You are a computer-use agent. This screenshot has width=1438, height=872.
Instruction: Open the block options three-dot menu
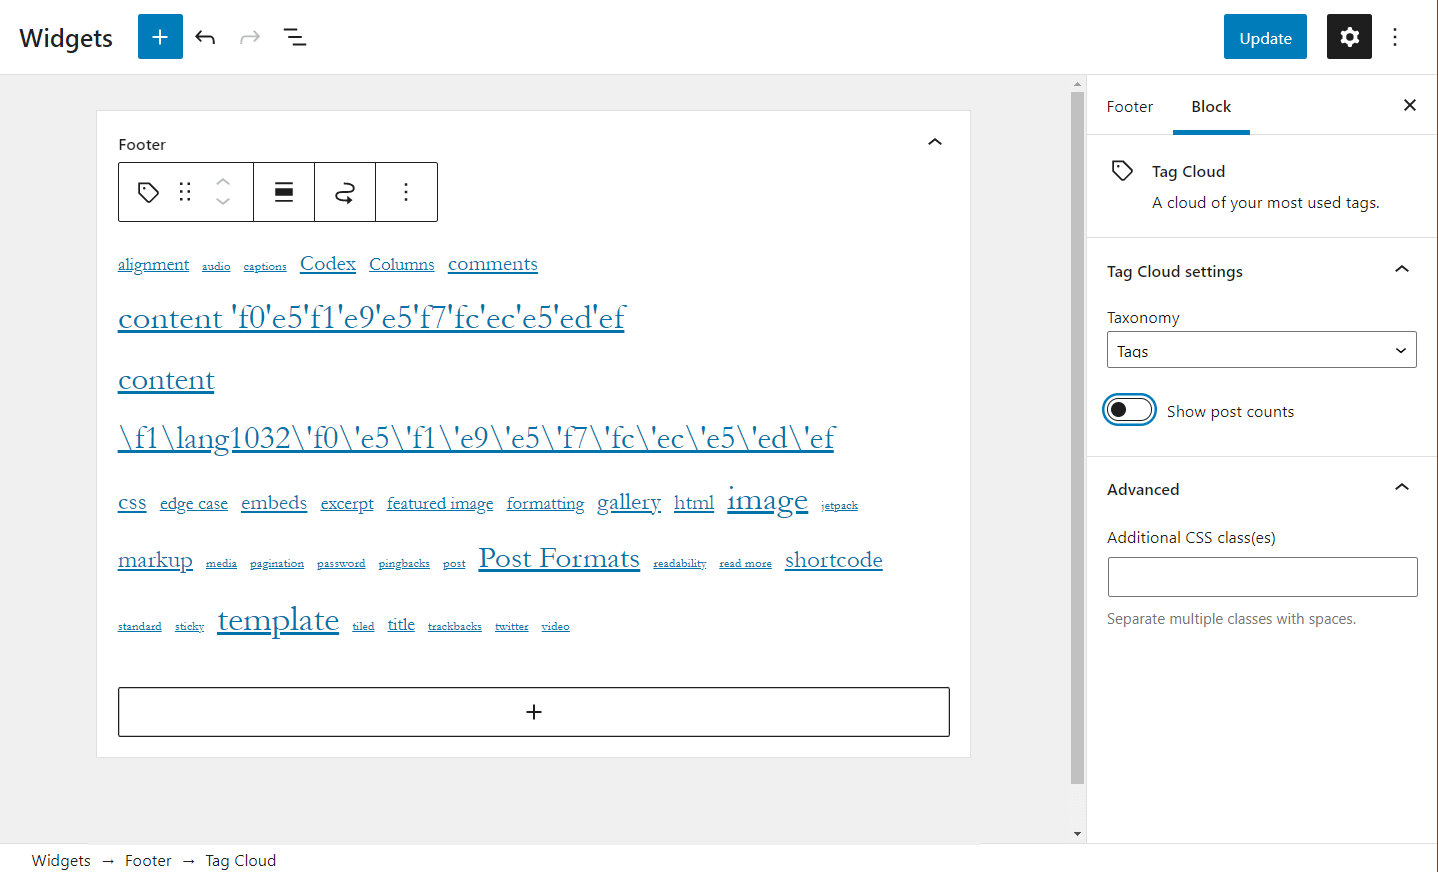(406, 191)
